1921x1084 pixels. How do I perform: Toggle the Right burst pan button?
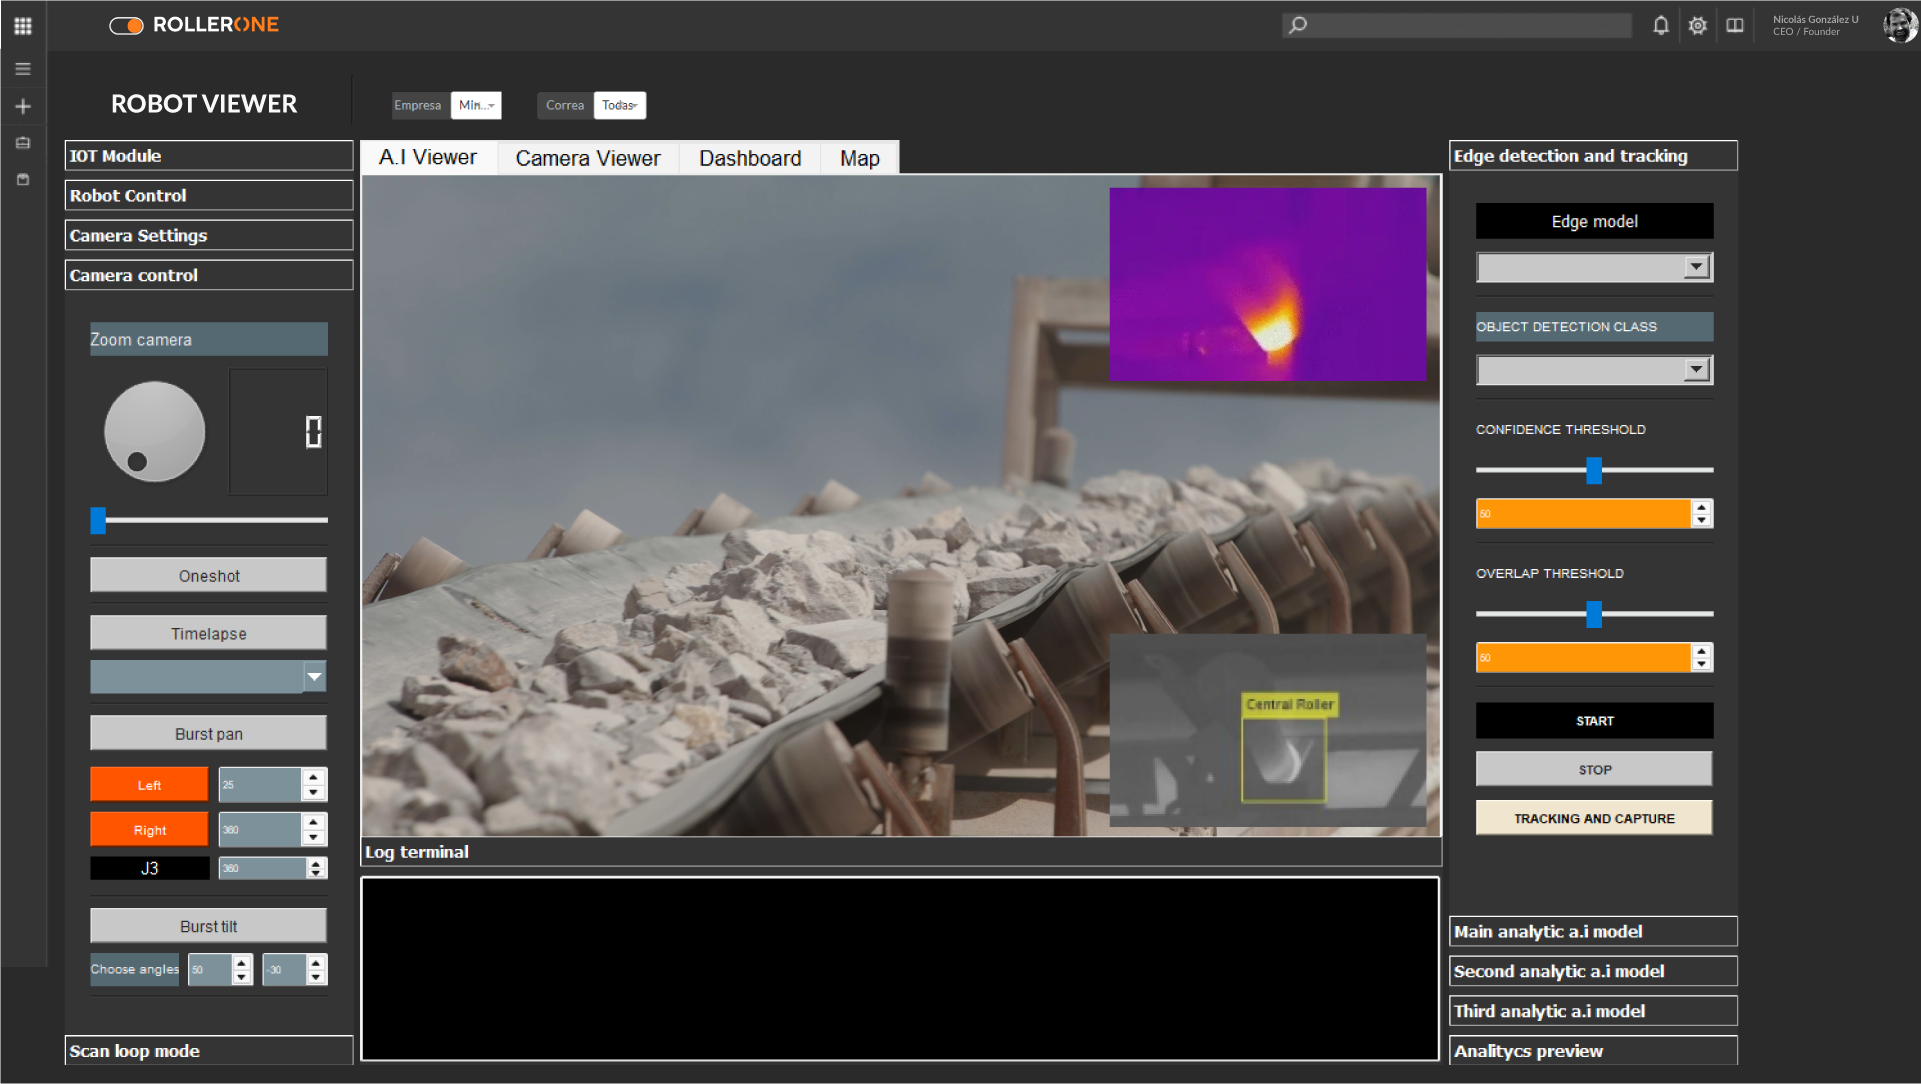[x=149, y=830]
